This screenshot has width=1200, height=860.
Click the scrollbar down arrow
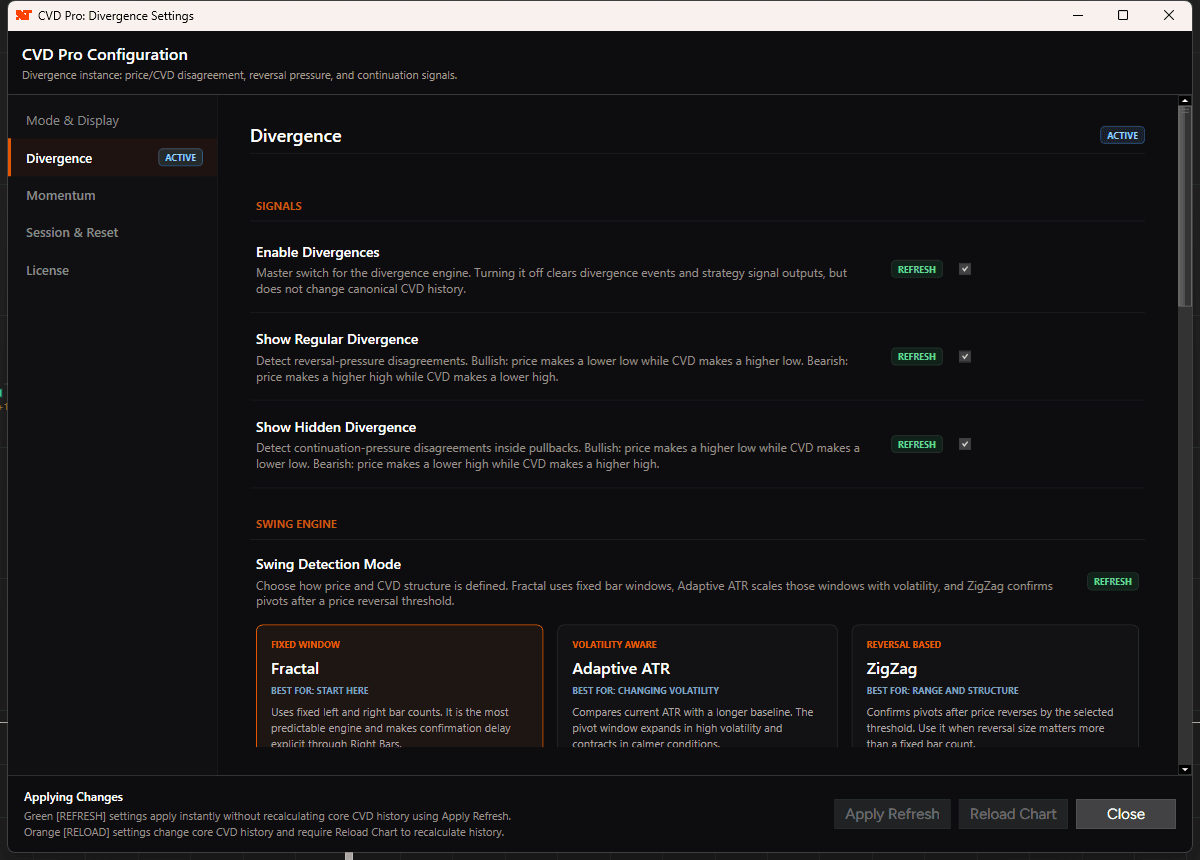coord(1185,769)
